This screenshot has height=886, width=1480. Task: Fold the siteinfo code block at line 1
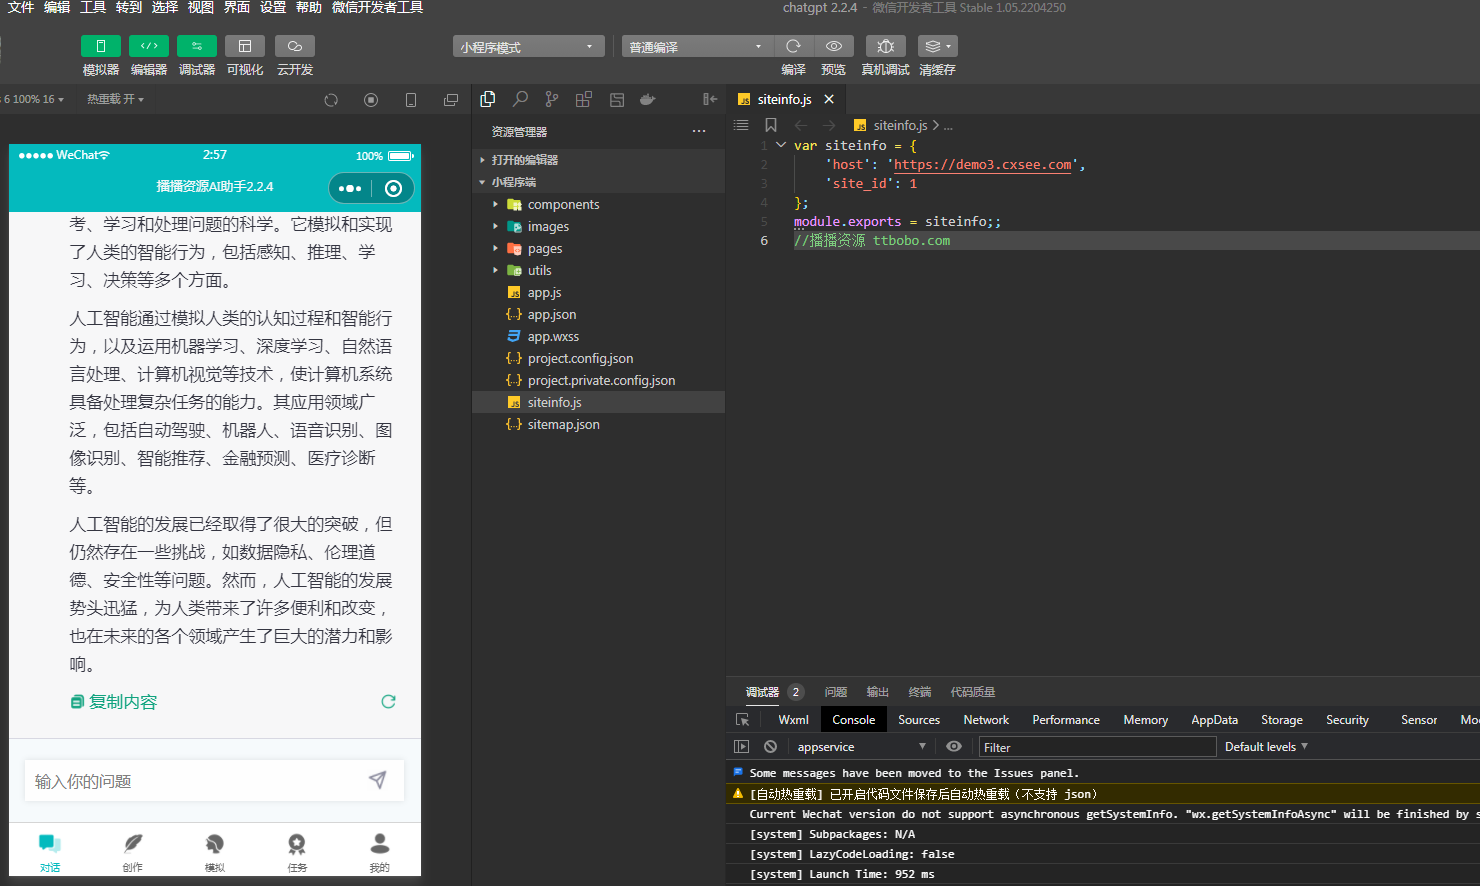click(781, 145)
